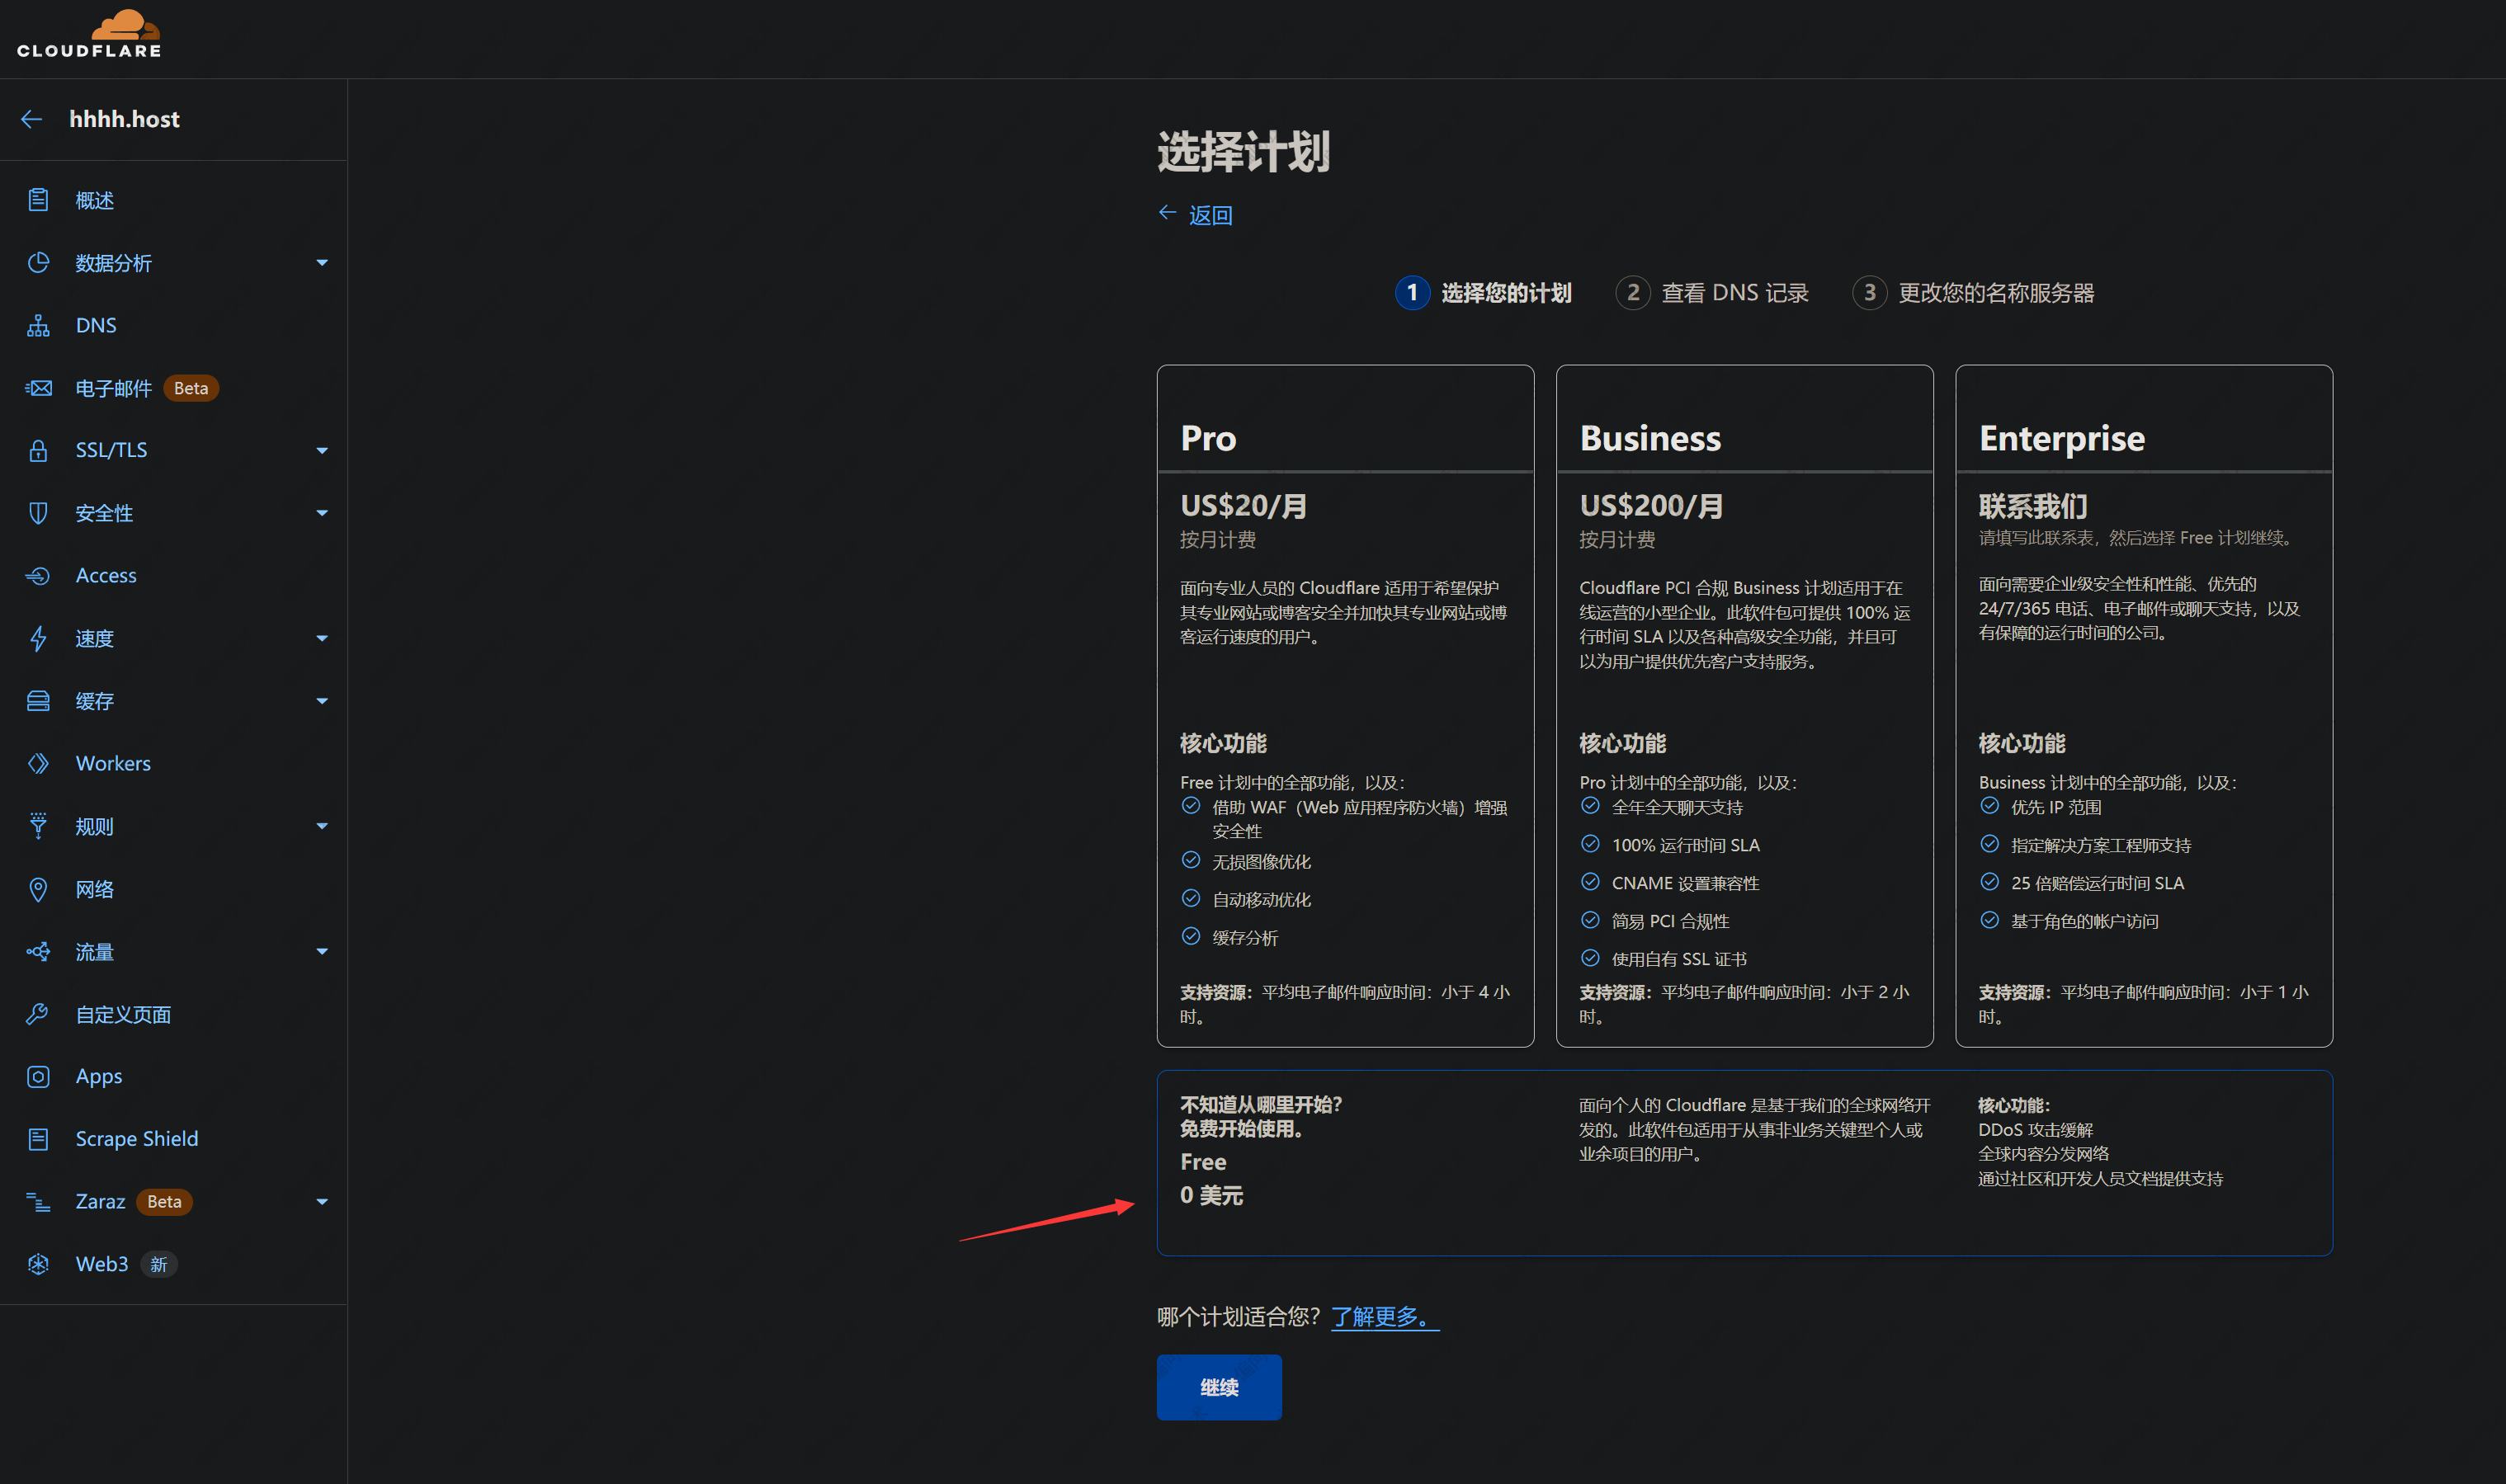Click the CNAME 设置兼容性 feature line
This screenshot has width=2506, height=1484.
[x=1685, y=883]
